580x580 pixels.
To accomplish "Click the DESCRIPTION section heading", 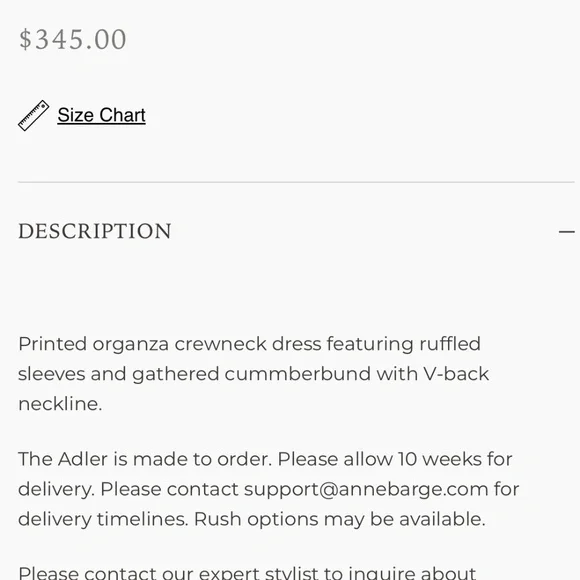I will coord(95,231).
